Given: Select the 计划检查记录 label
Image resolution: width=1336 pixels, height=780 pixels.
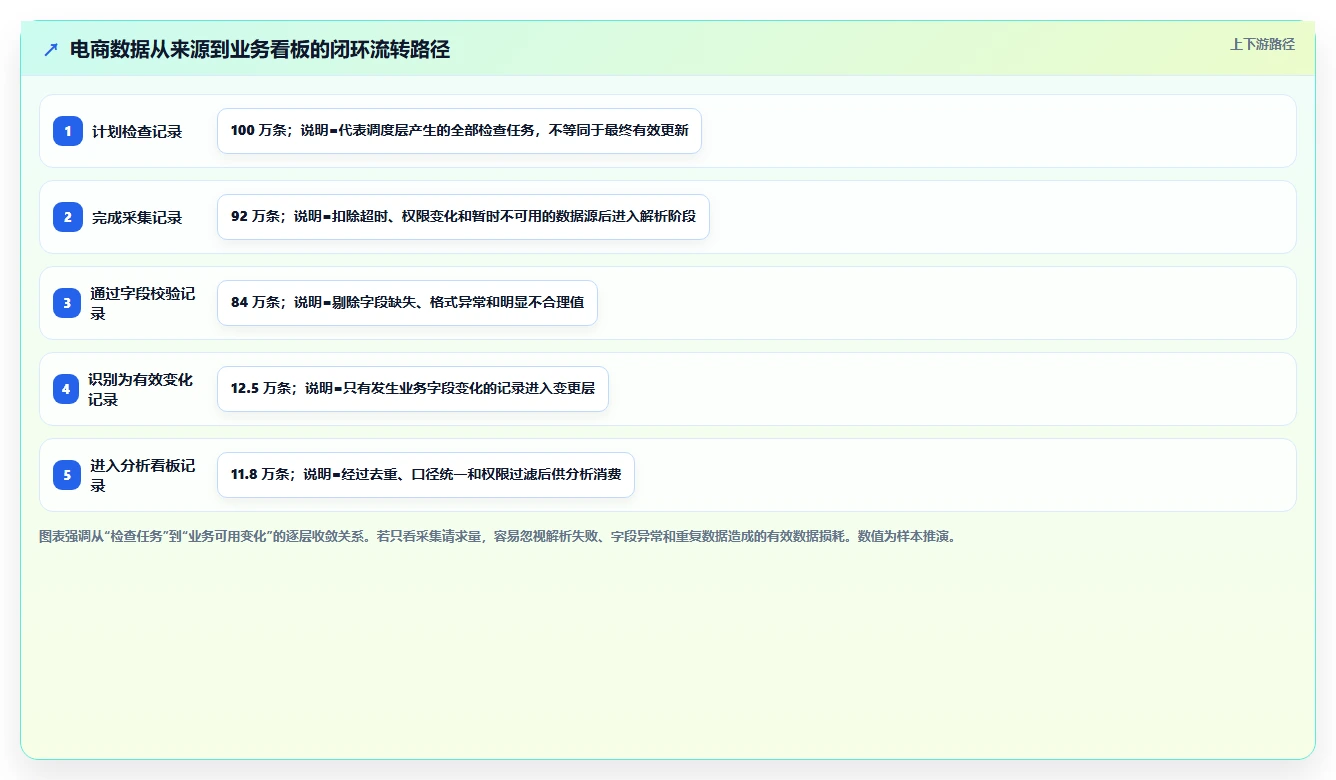Looking at the screenshot, I should coord(137,131).
